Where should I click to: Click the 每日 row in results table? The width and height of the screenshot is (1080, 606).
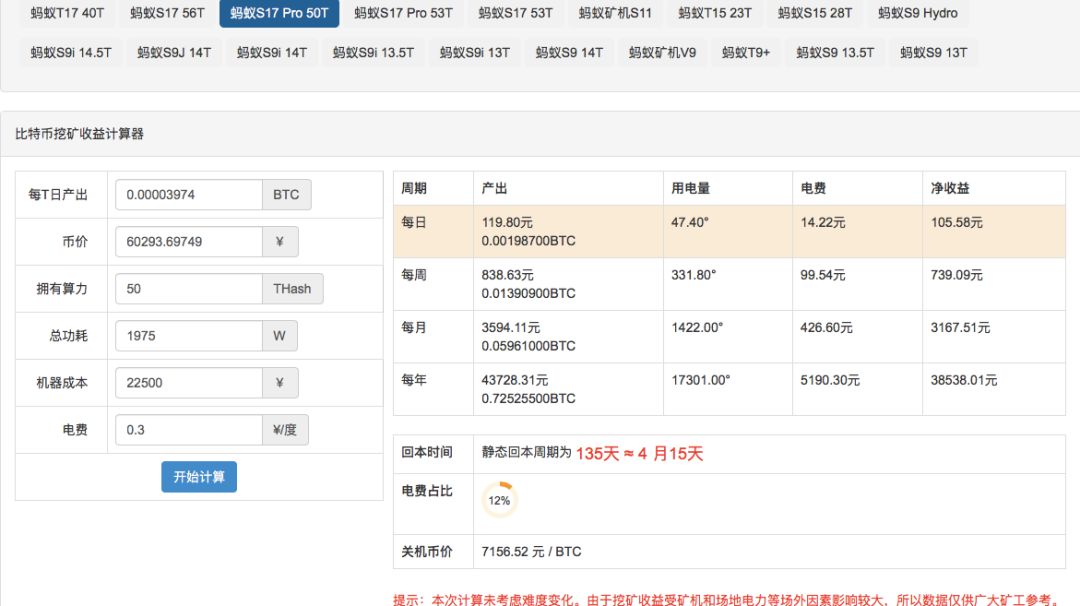tap(729, 231)
